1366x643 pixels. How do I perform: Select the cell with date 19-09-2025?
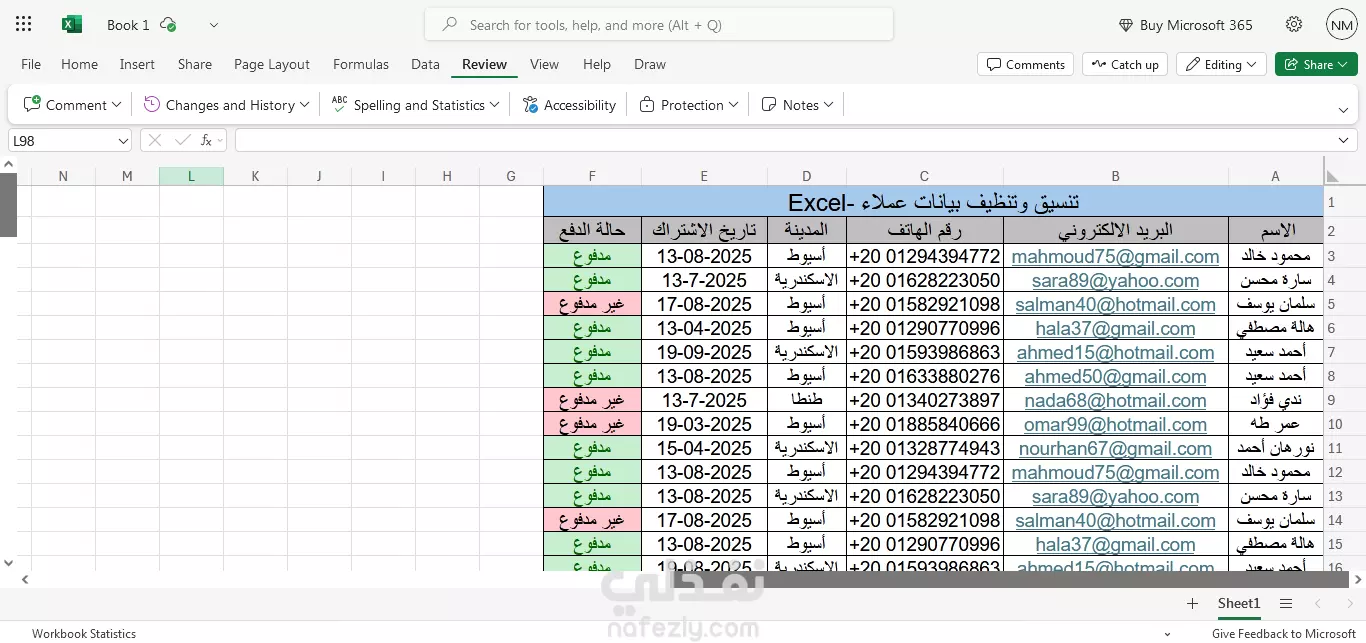pos(704,352)
